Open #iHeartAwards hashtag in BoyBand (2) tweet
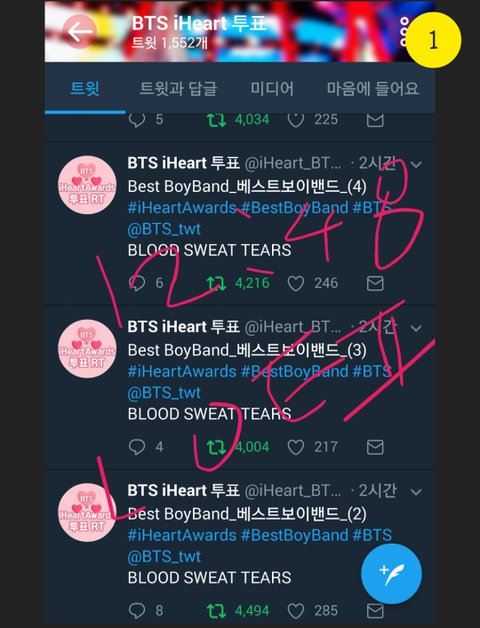 182,535
